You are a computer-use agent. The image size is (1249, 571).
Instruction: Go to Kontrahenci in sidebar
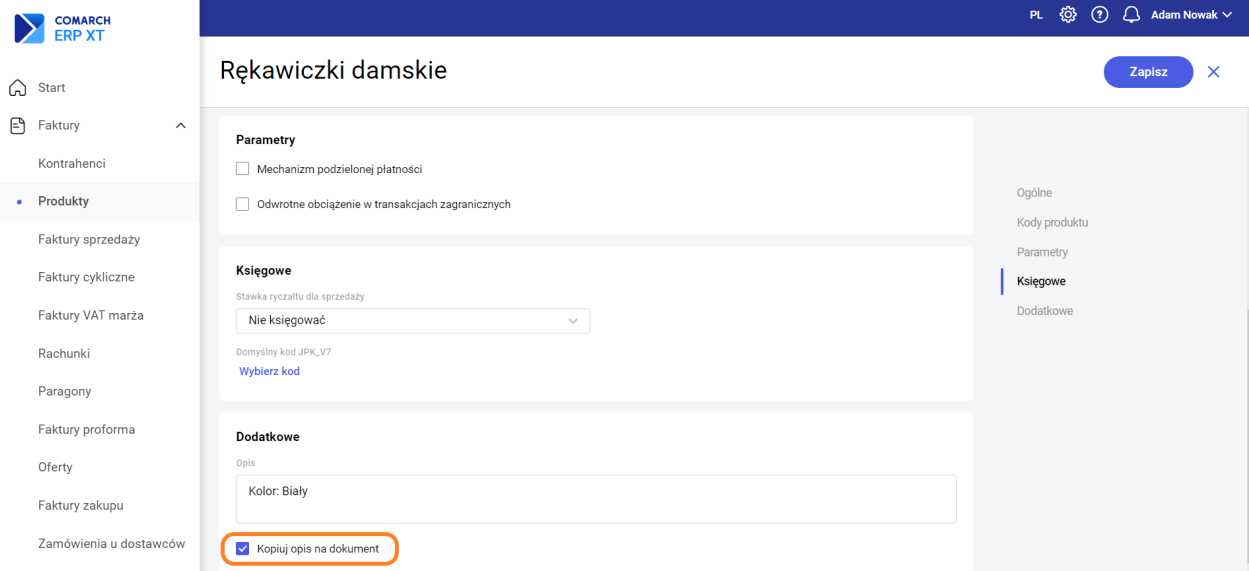[x=72, y=163]
